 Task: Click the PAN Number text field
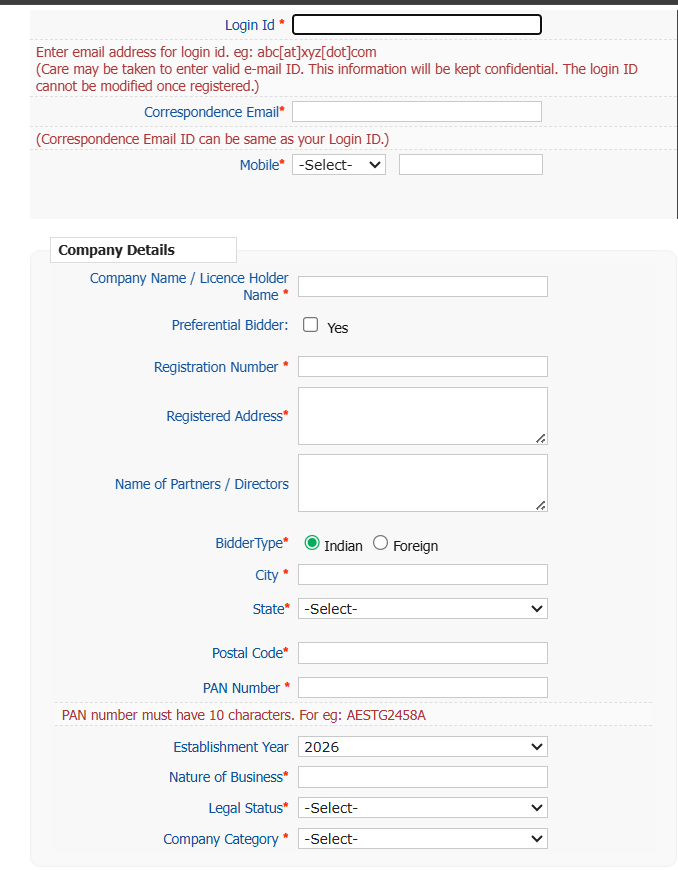click(422, 688)
